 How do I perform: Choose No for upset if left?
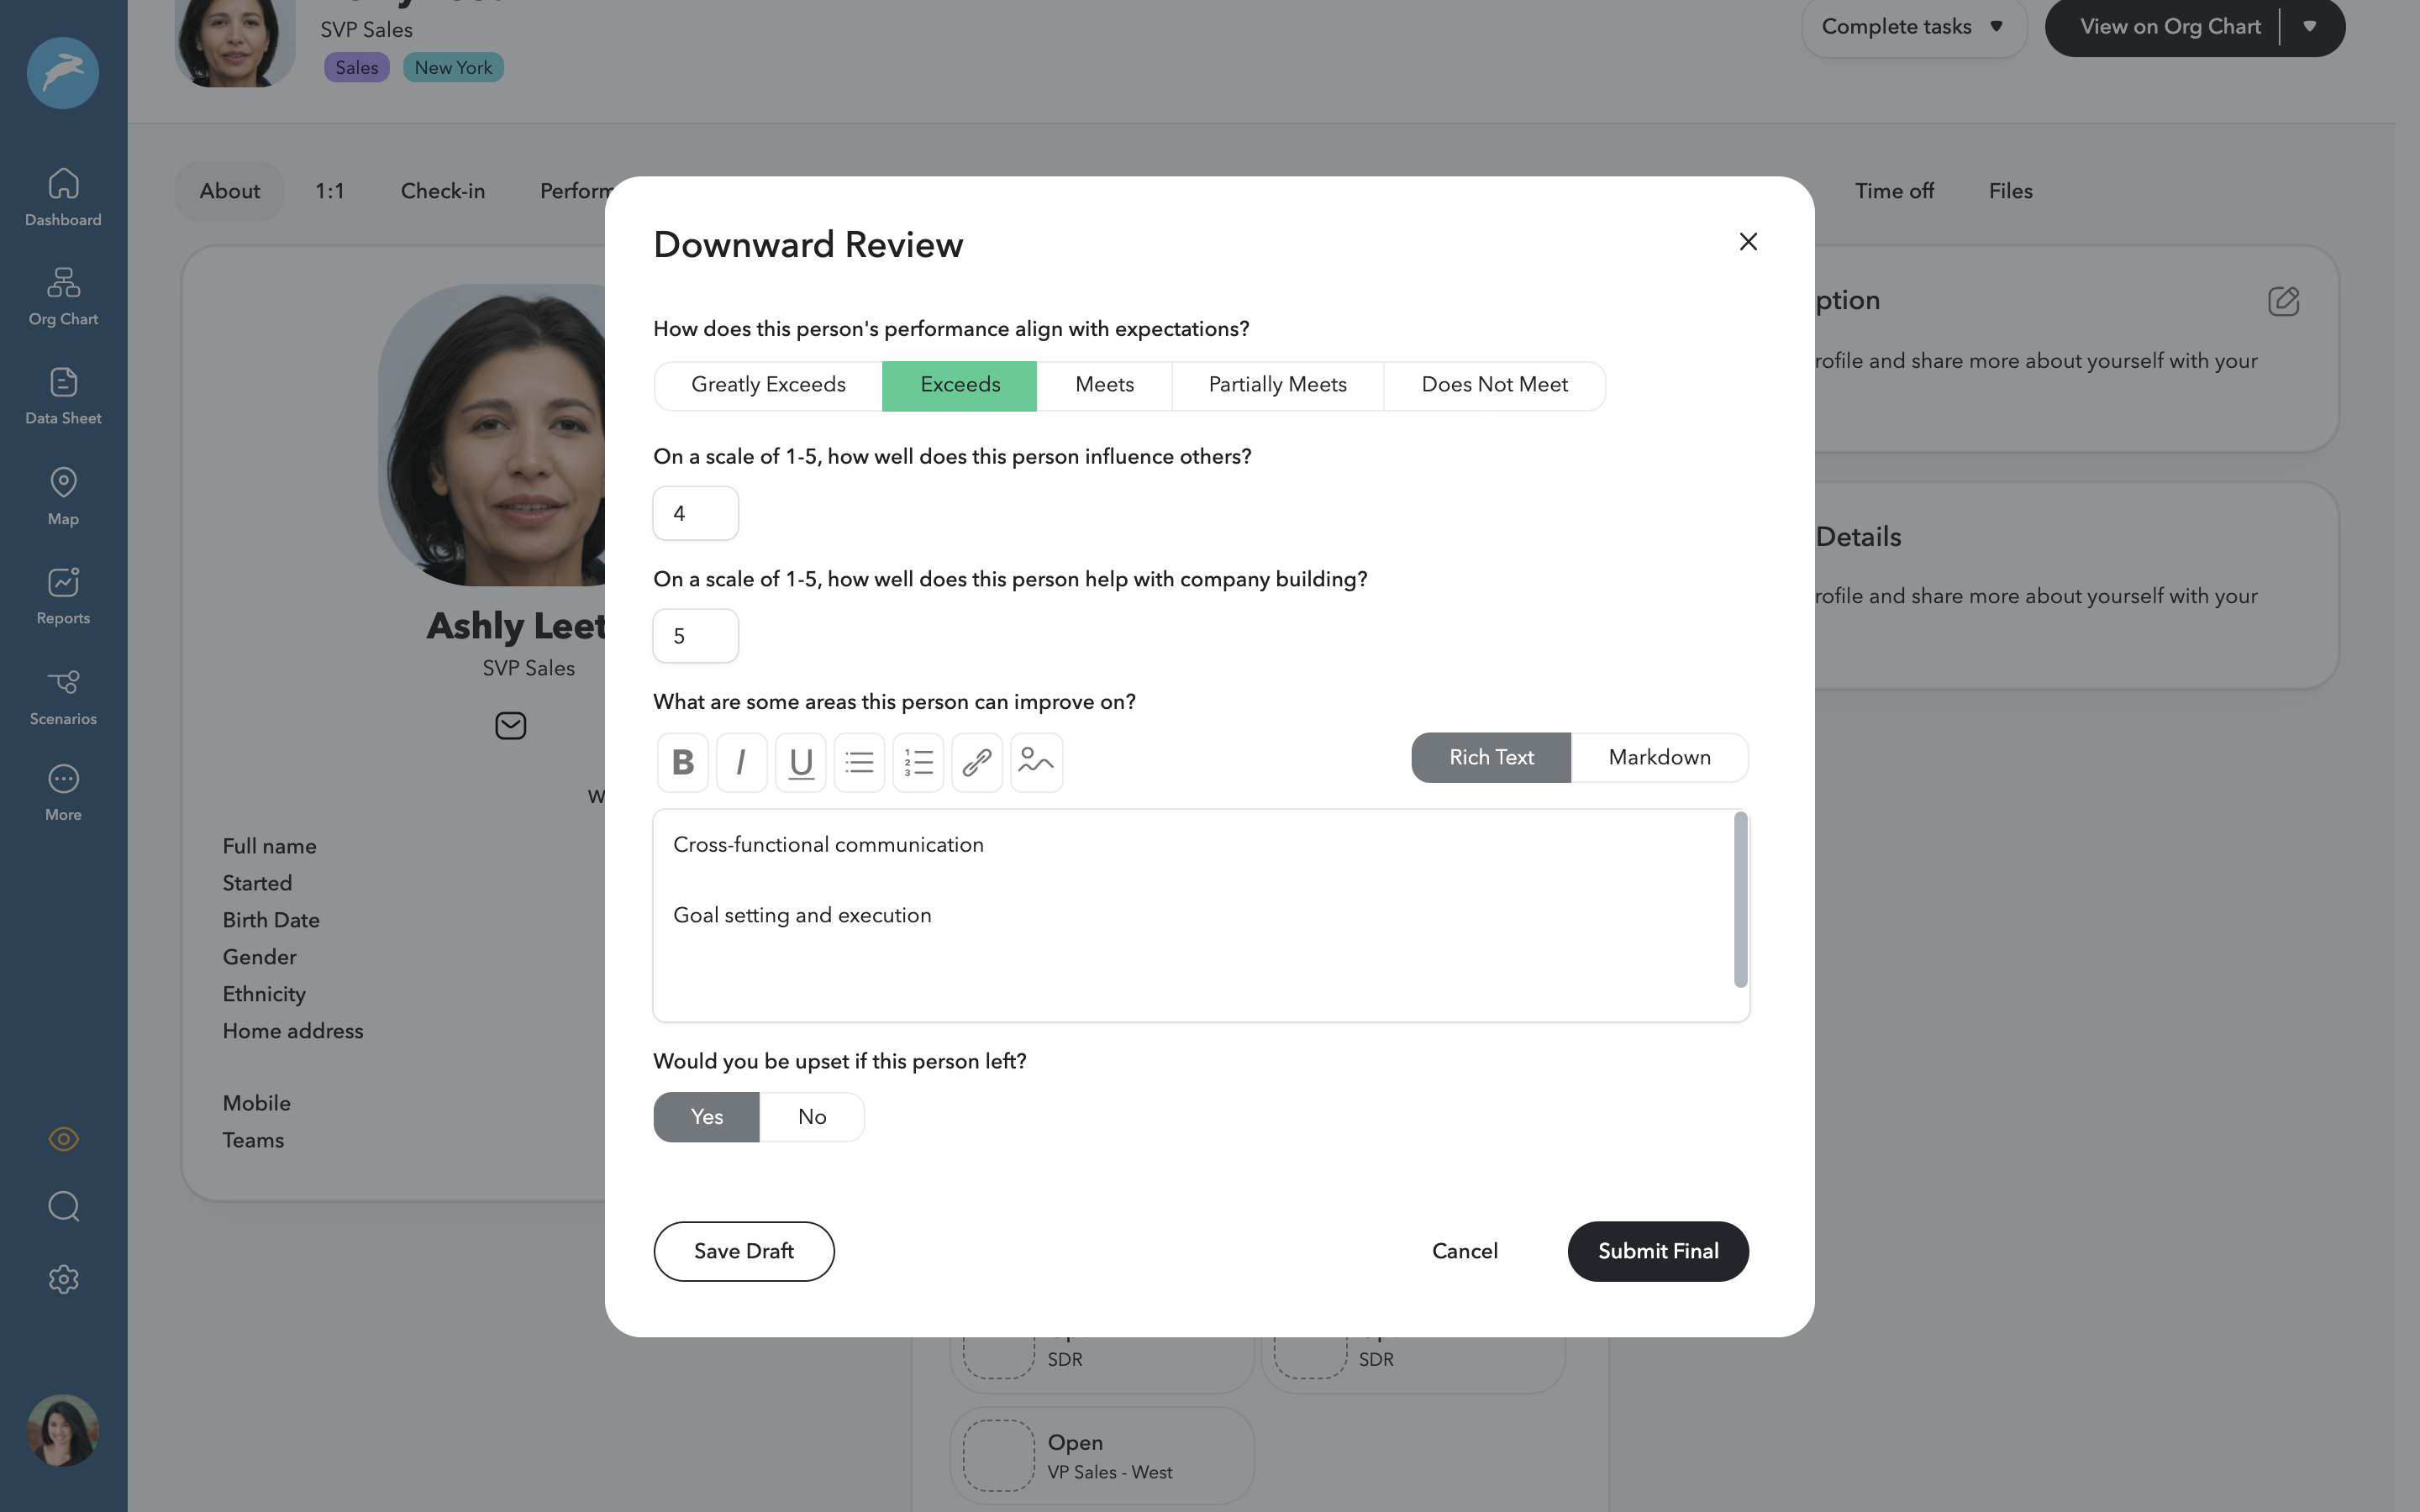pos(812,1117)
